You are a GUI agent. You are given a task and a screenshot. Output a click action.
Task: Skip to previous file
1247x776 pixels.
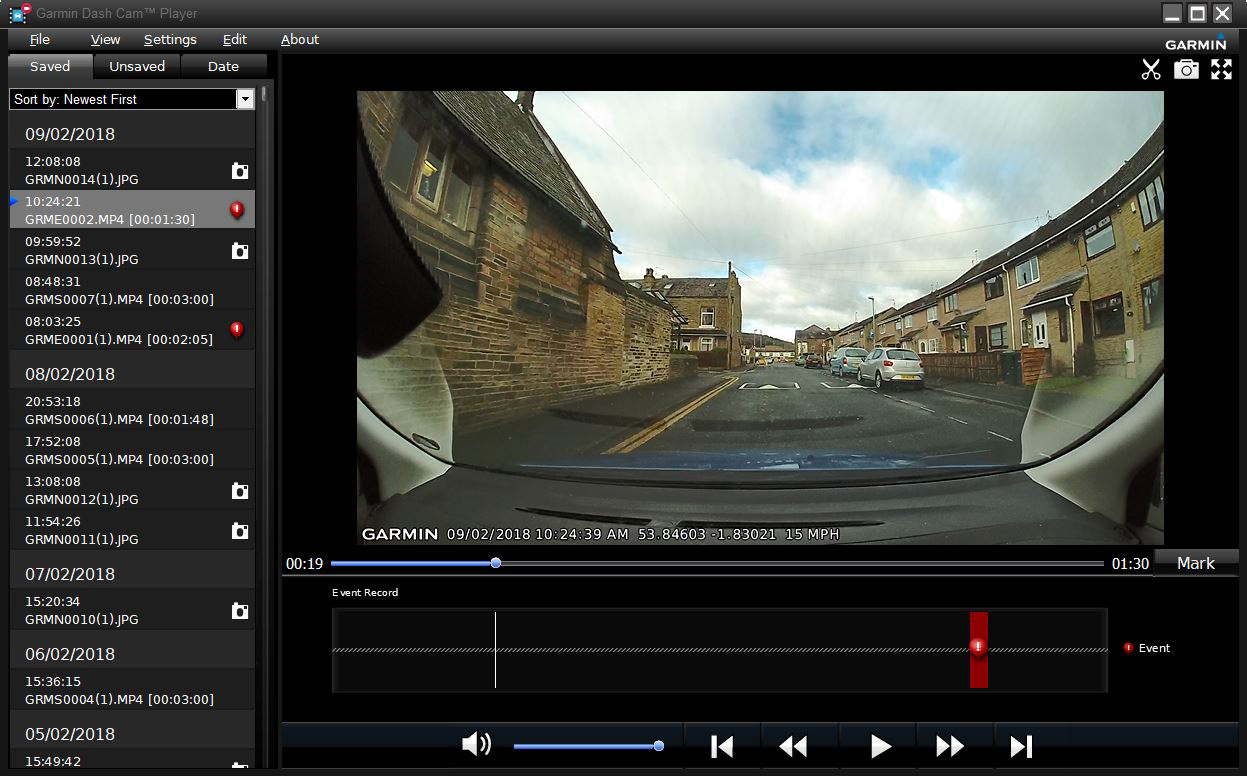point(722,746)
